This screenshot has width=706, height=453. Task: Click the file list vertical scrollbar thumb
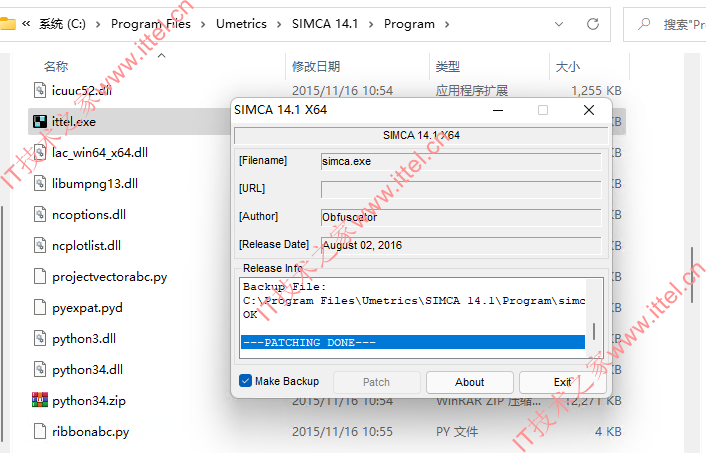[x=693, y=275]
